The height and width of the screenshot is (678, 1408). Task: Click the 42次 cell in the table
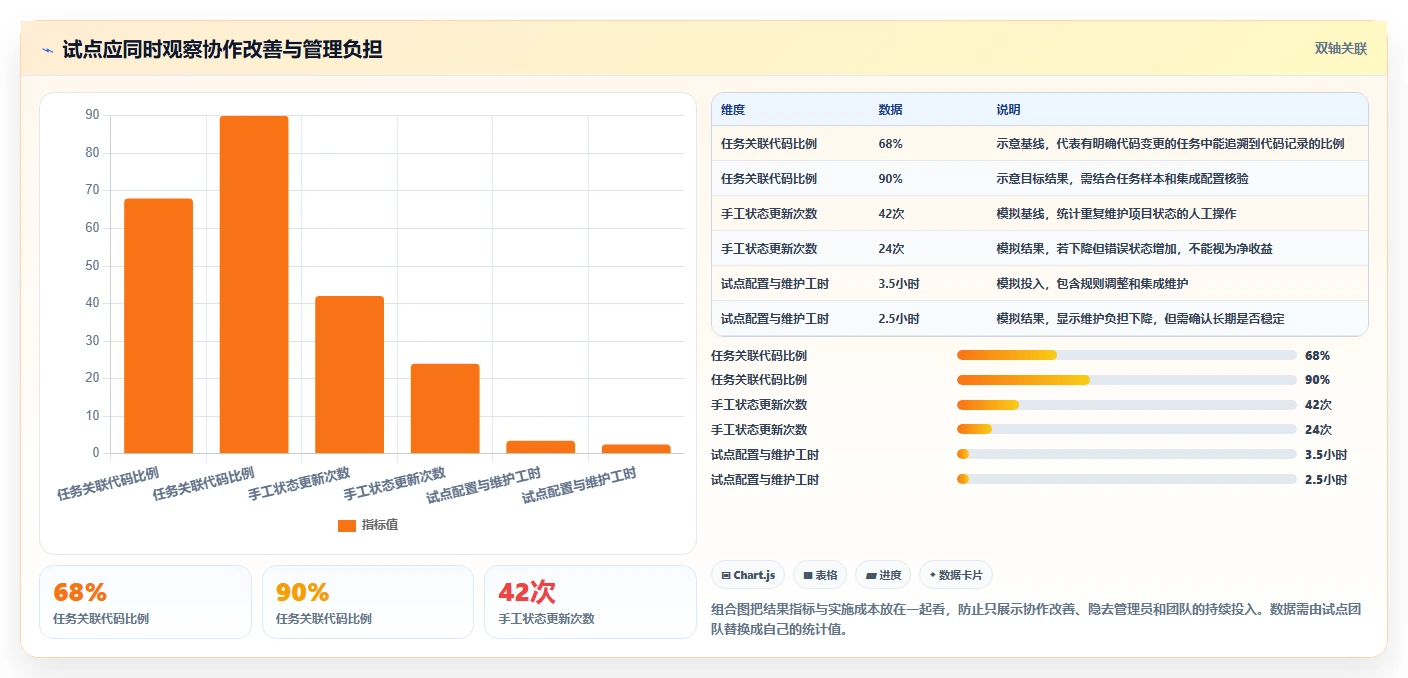tap(891, 214)
